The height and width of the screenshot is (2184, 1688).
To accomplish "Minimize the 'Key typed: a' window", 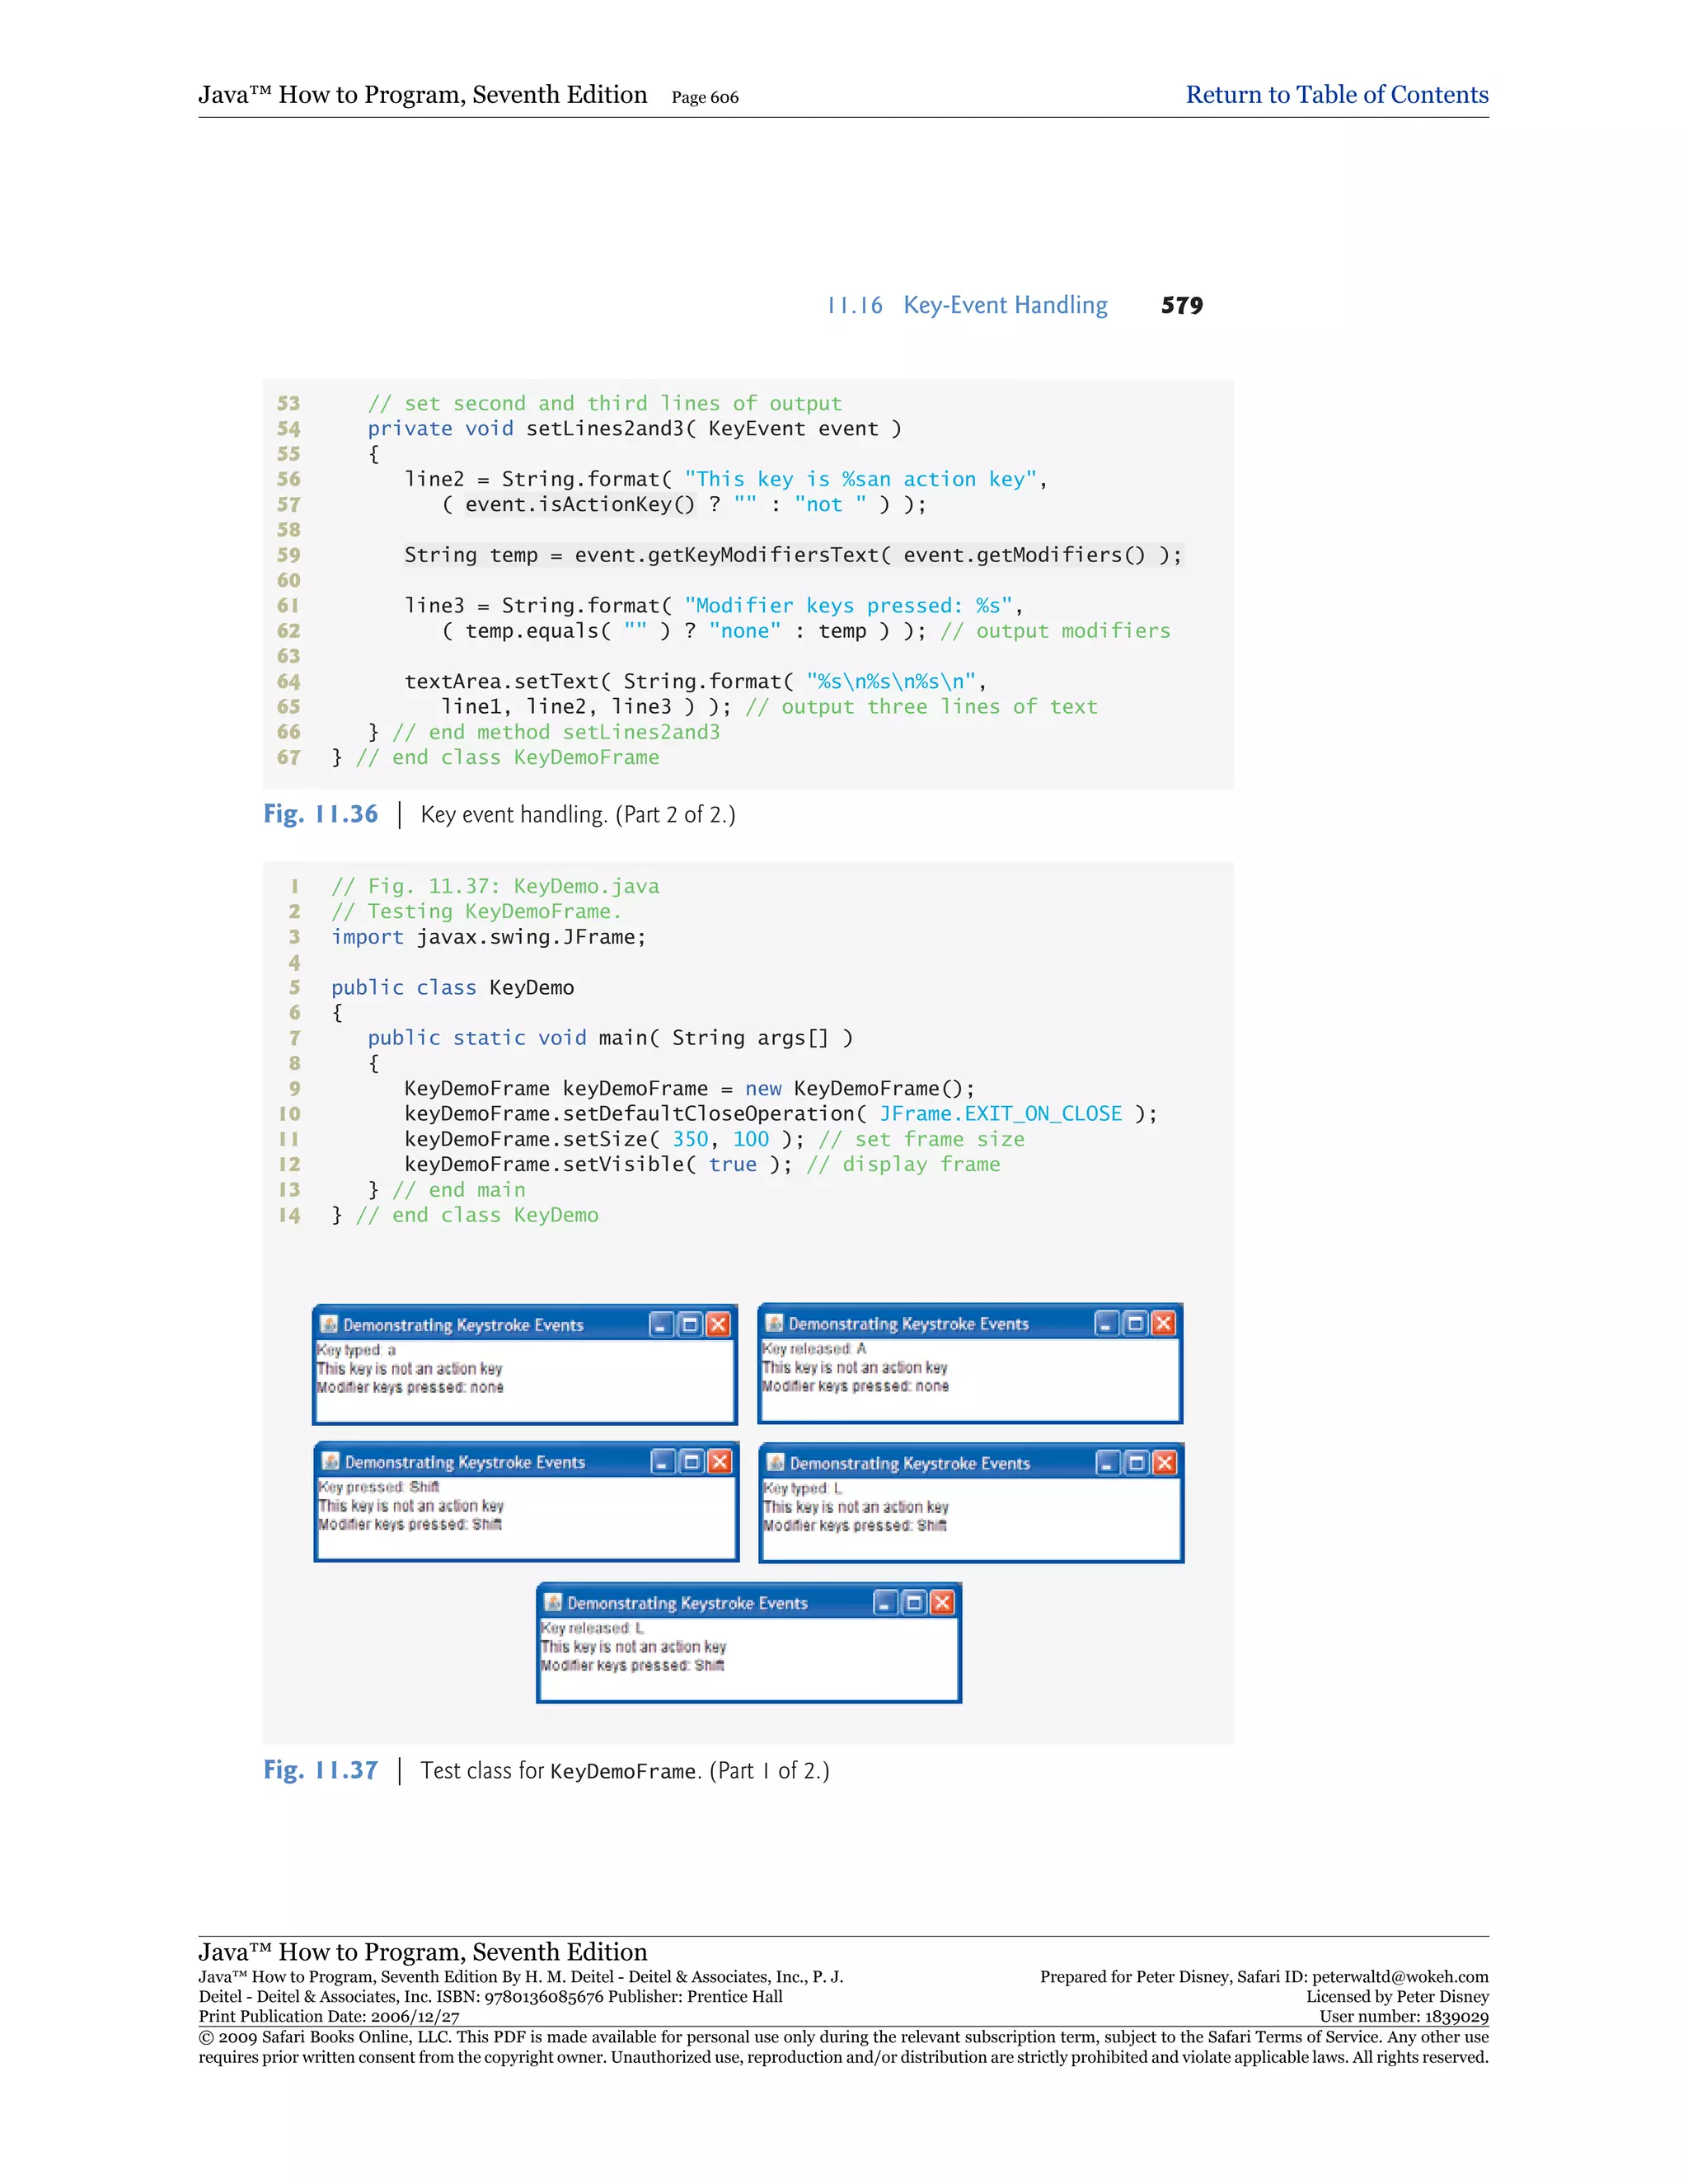I will 661,1325.
